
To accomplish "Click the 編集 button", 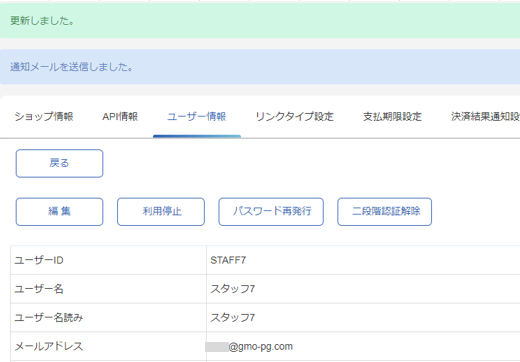I will (x=59, y=212).
